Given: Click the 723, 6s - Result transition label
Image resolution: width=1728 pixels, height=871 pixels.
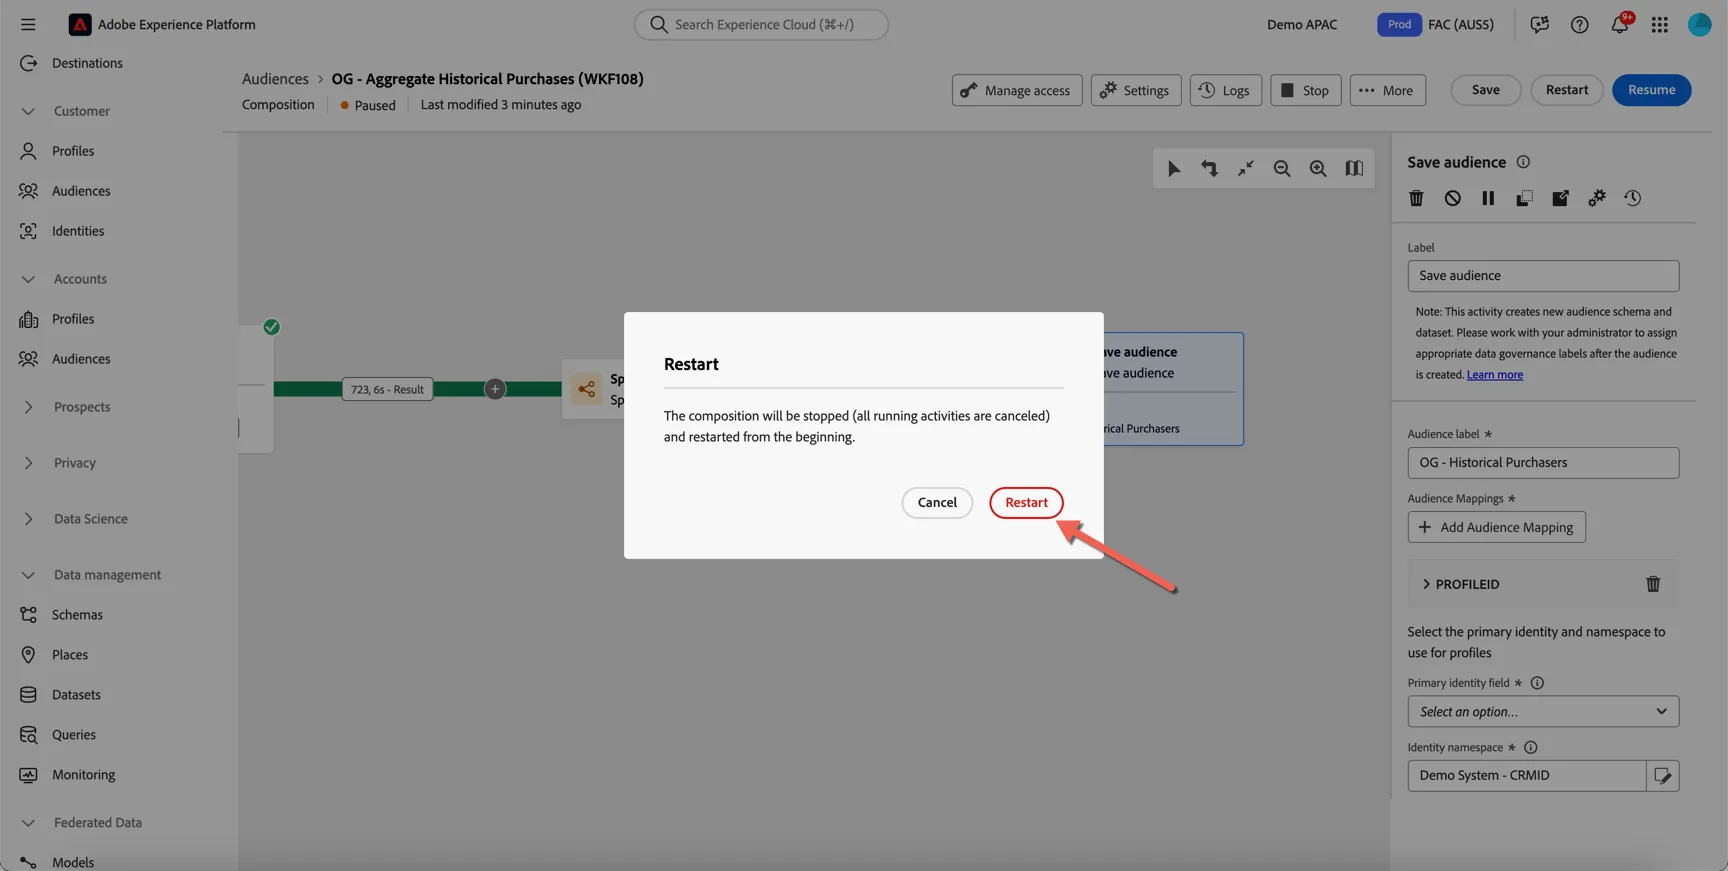Looking at the screenshot, I should [x=387, y=389].
